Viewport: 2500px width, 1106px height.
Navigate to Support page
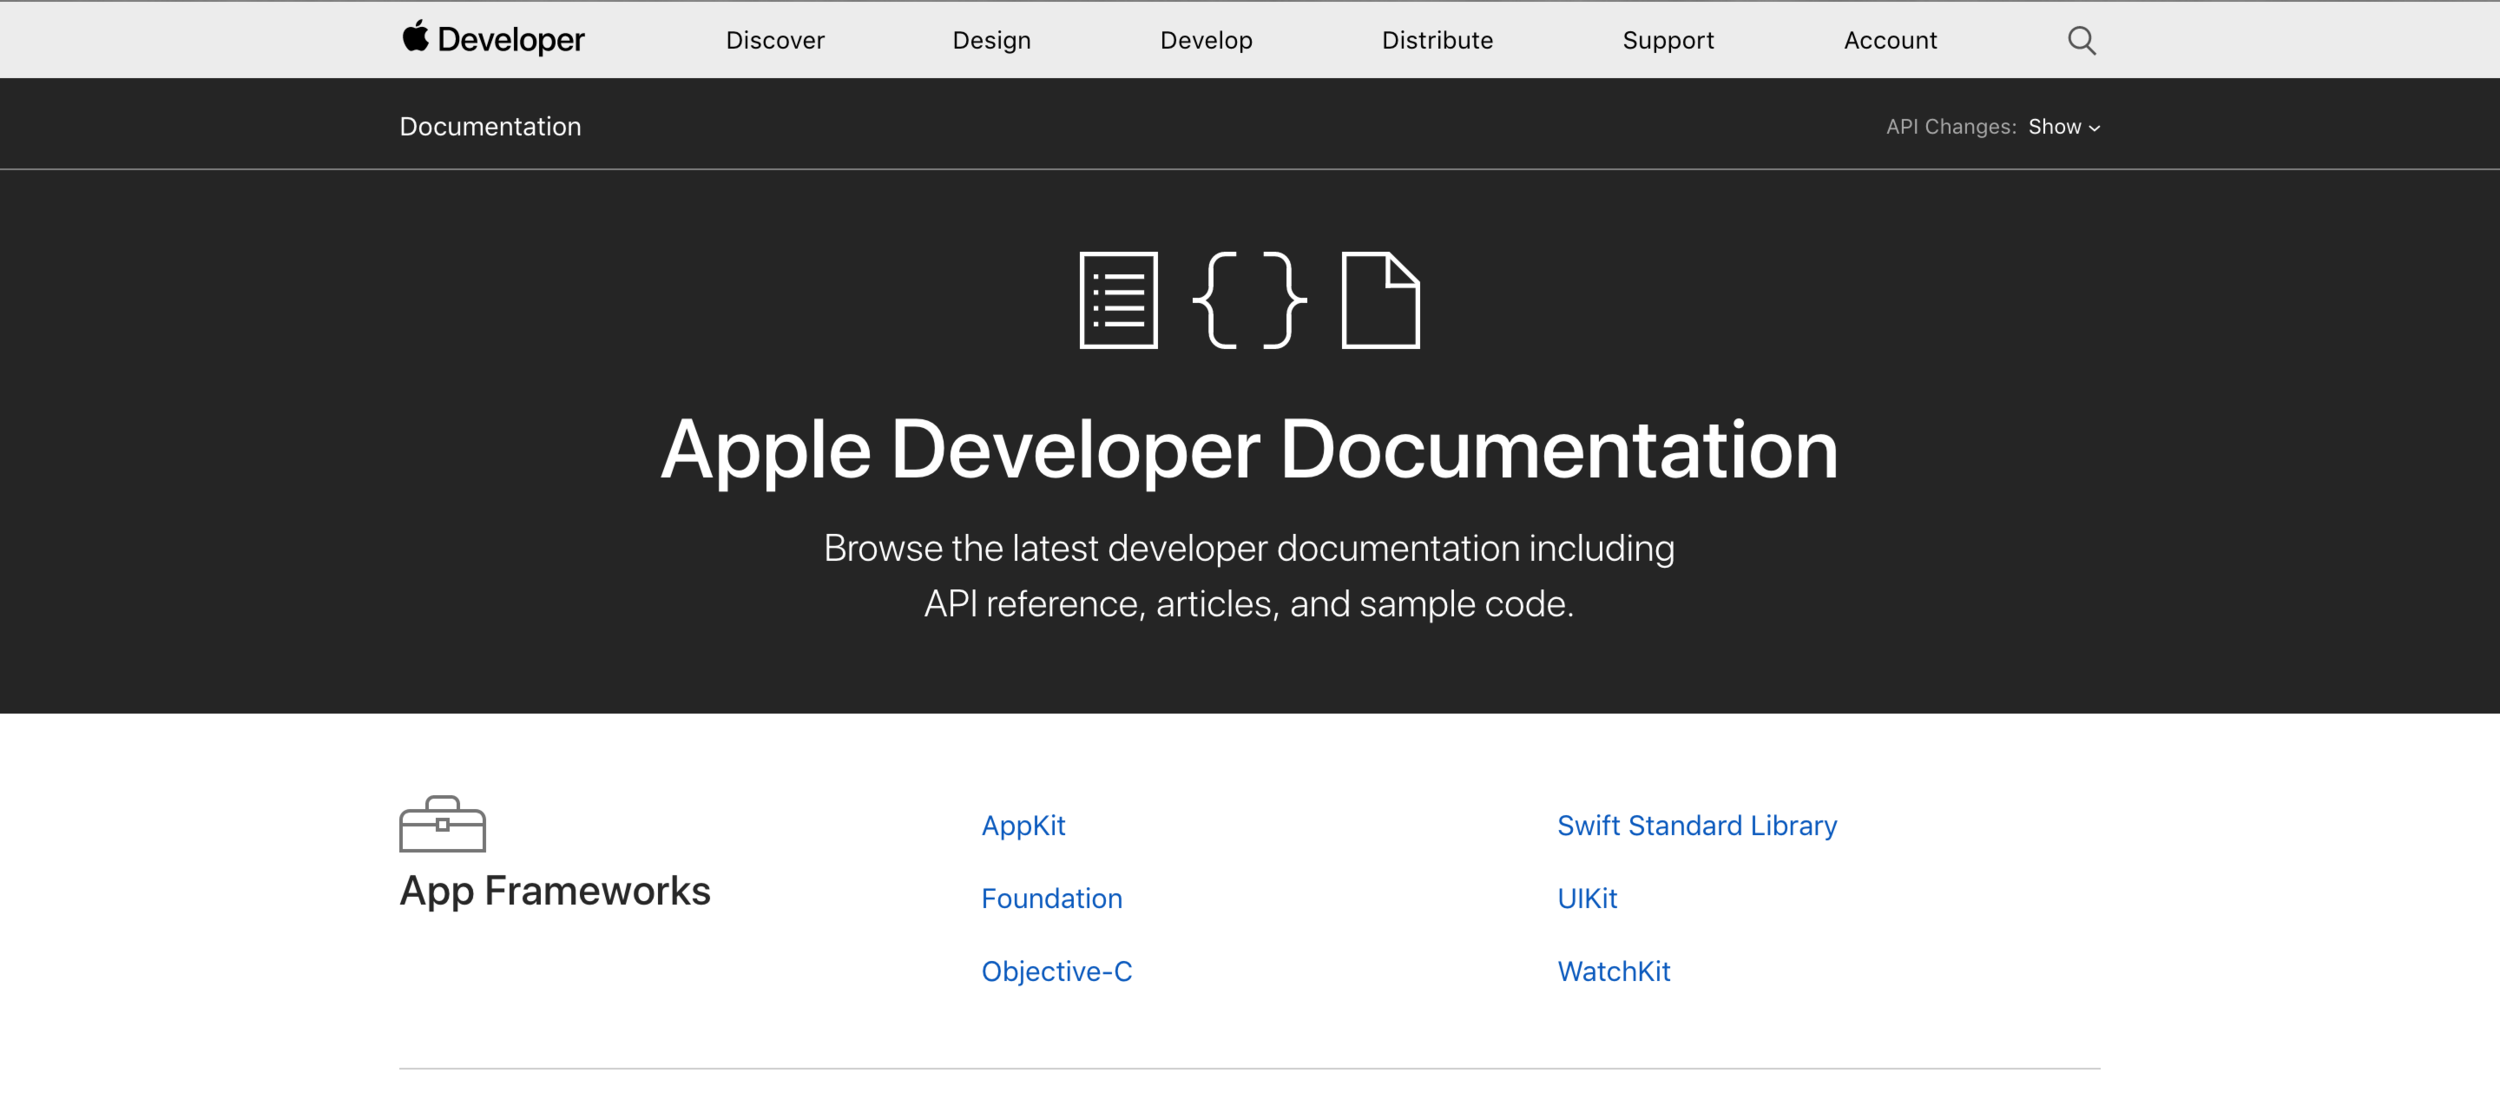tap(1668, 40)
